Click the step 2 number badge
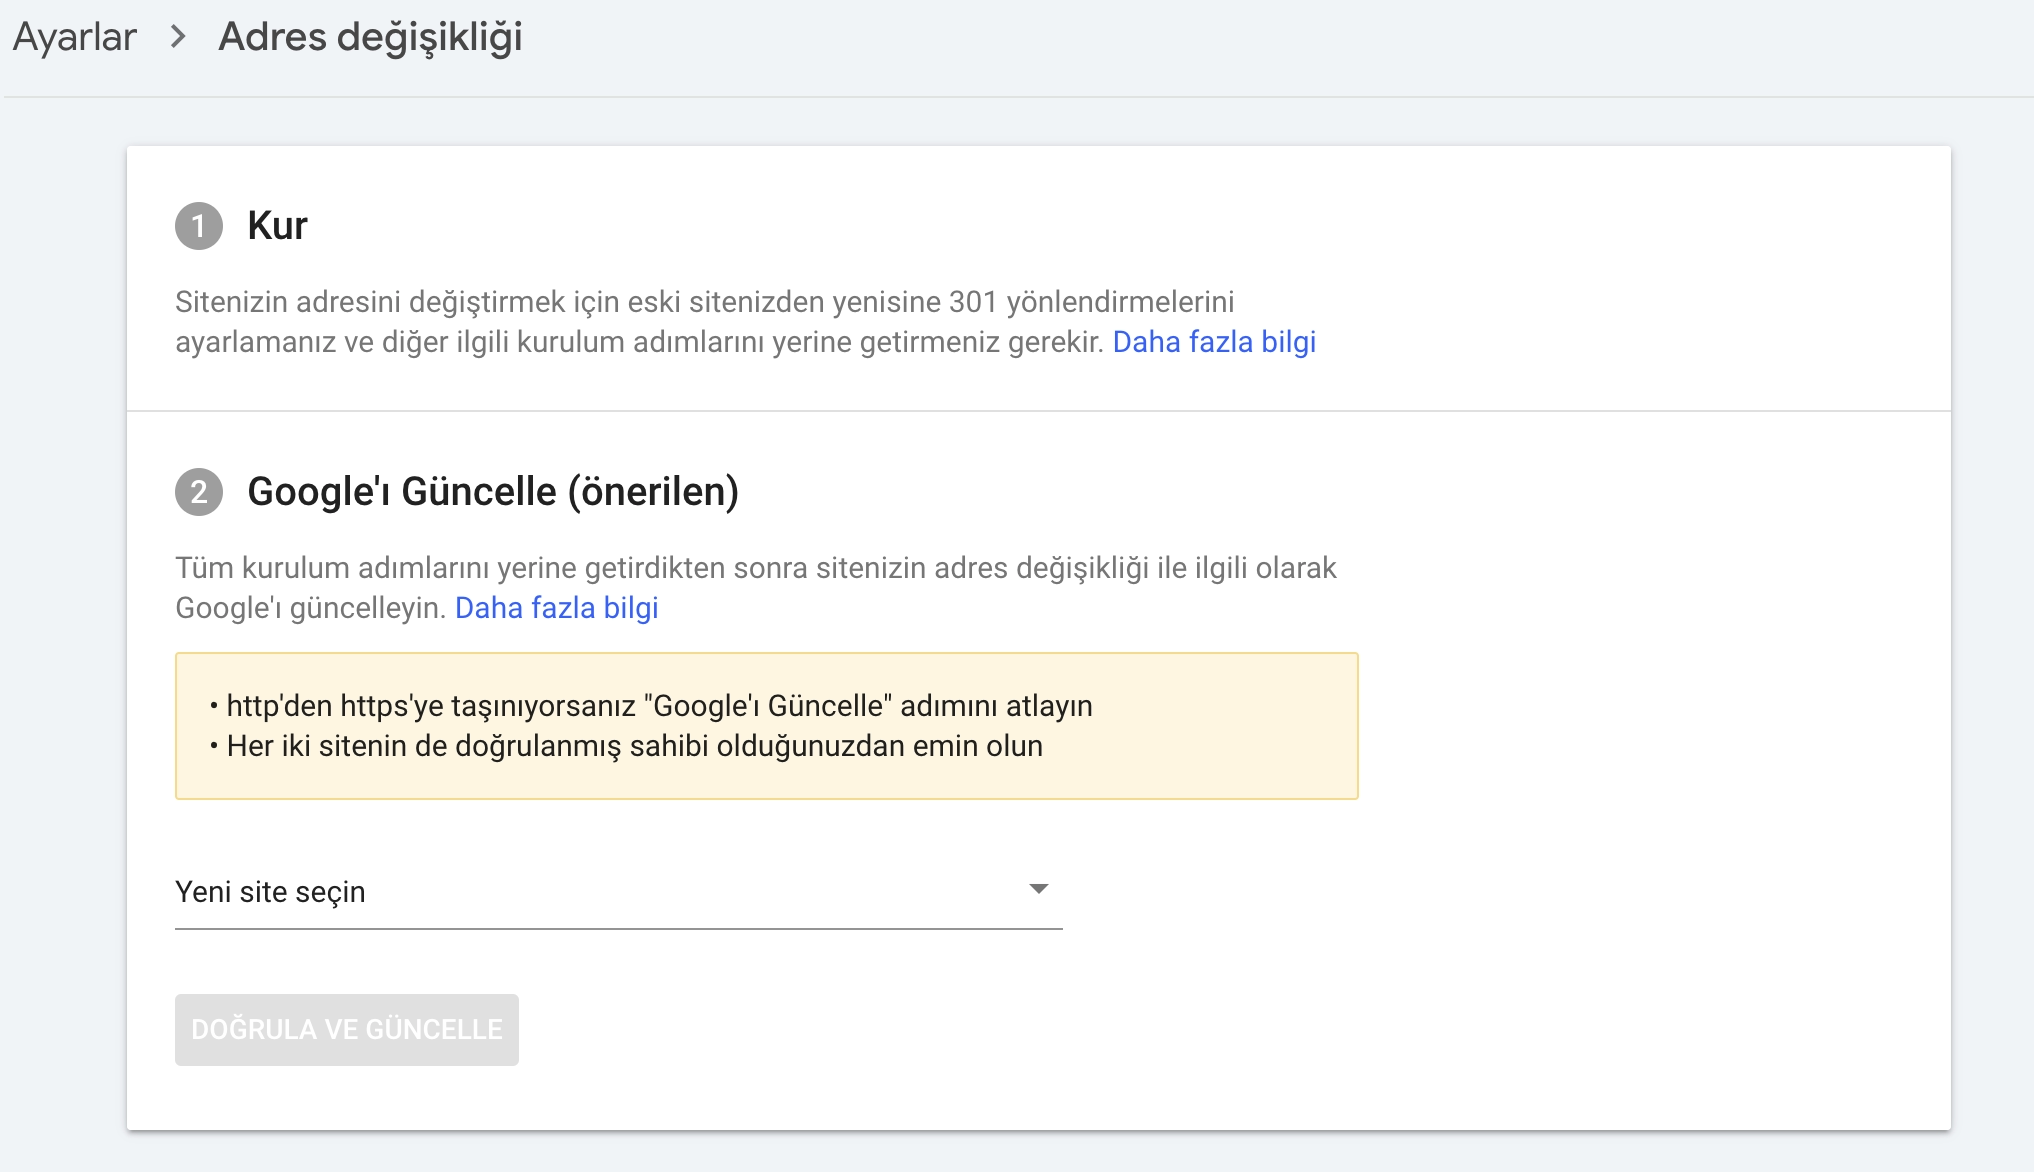2034x1172 pixels. (199, 492)
